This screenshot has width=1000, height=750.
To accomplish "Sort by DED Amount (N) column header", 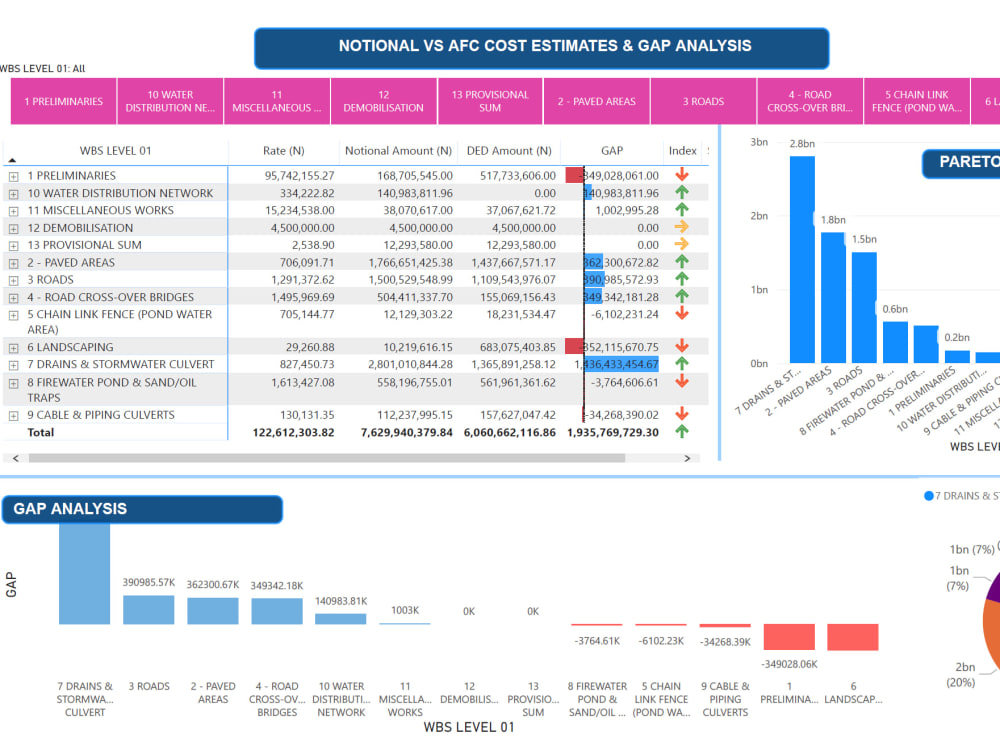I will (x=509, y=151).
